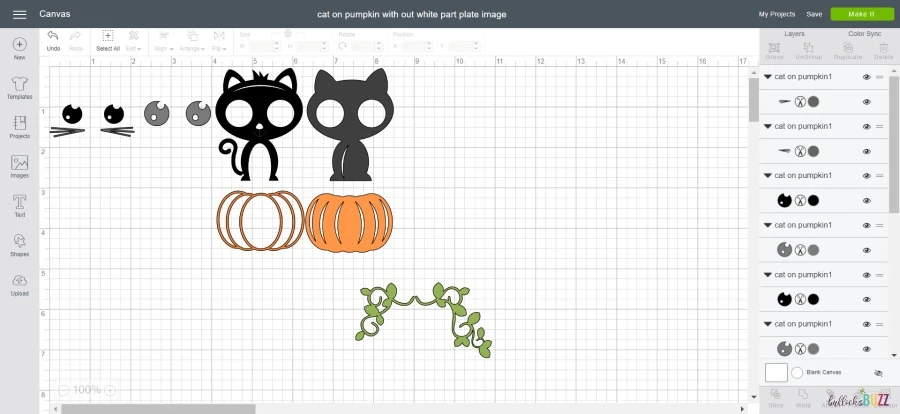900x414 pixels.
Task: Collapse the second cat on pumpkin1 group
Action: click(x=767, y=126)
